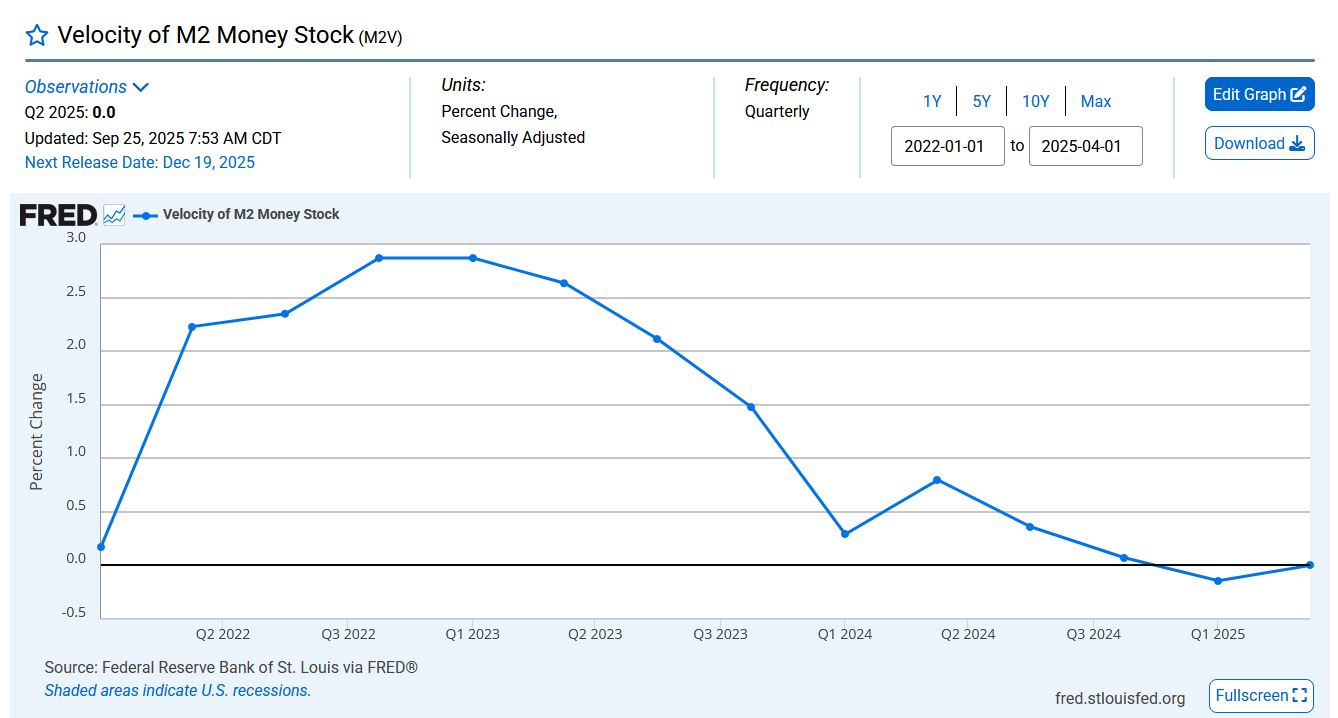The image size is (1338, 718).
Task: Open the Edit Graph panel
Action: 1259,94
